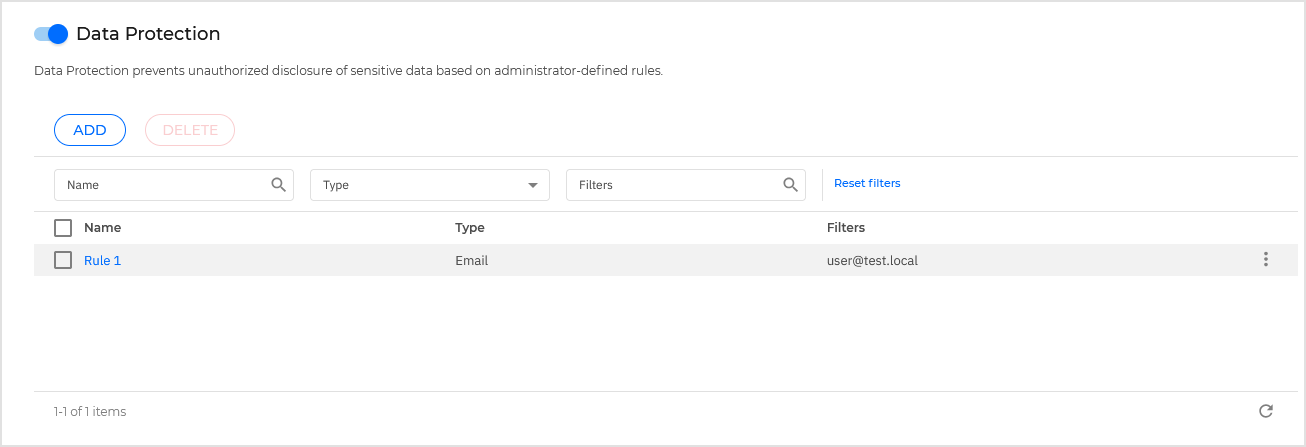Click the magnifier icon in Name field
Screen dimensions: 1306x447
(279, 185)
